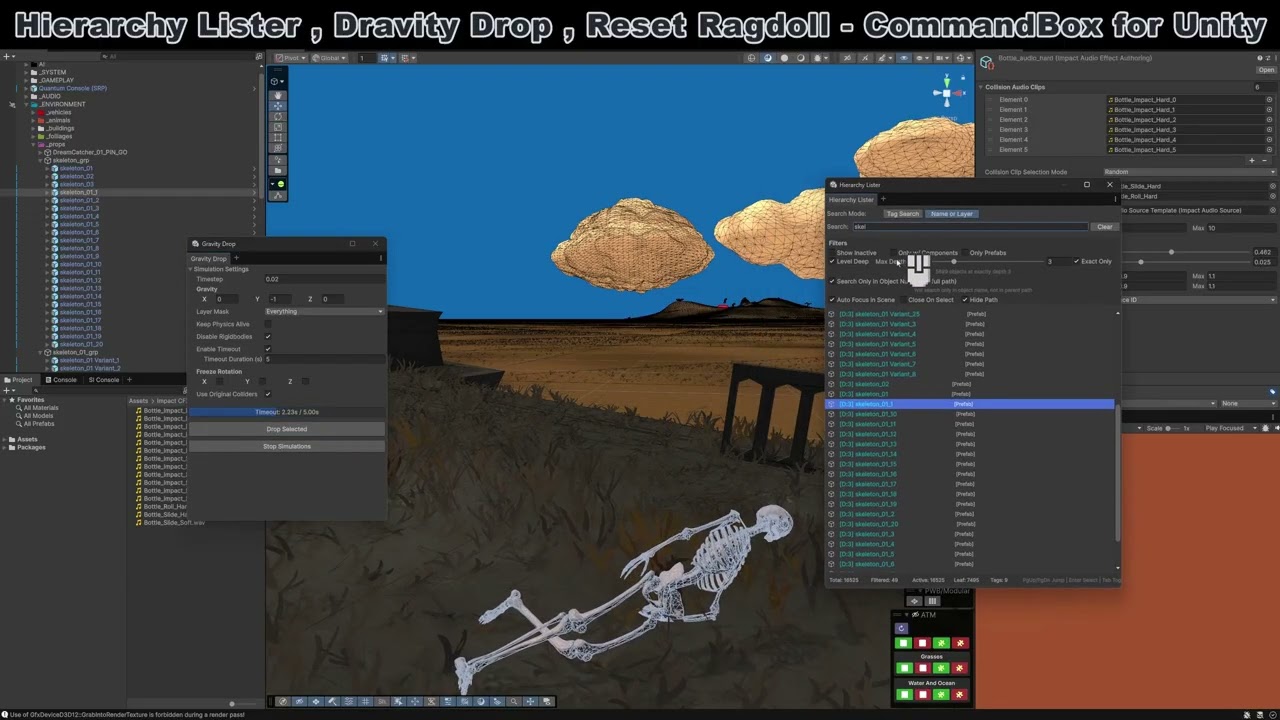Screen dimensions: 1280x720
Task: Click the Drop Selected button
Action: 287,429
